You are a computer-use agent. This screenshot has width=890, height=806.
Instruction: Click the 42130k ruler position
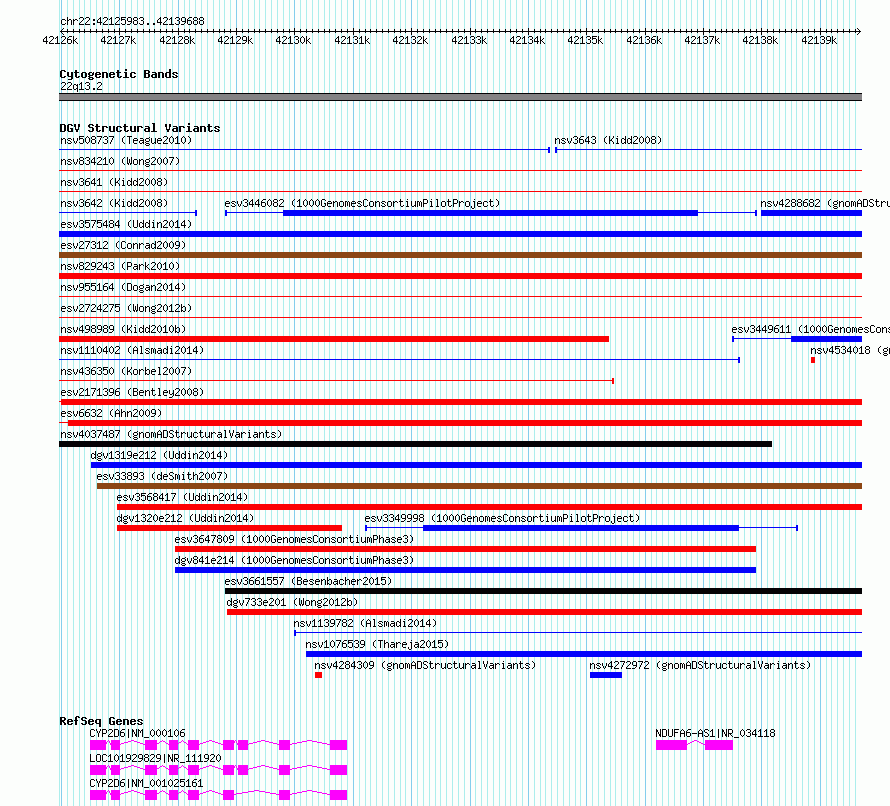coord(293,40)
